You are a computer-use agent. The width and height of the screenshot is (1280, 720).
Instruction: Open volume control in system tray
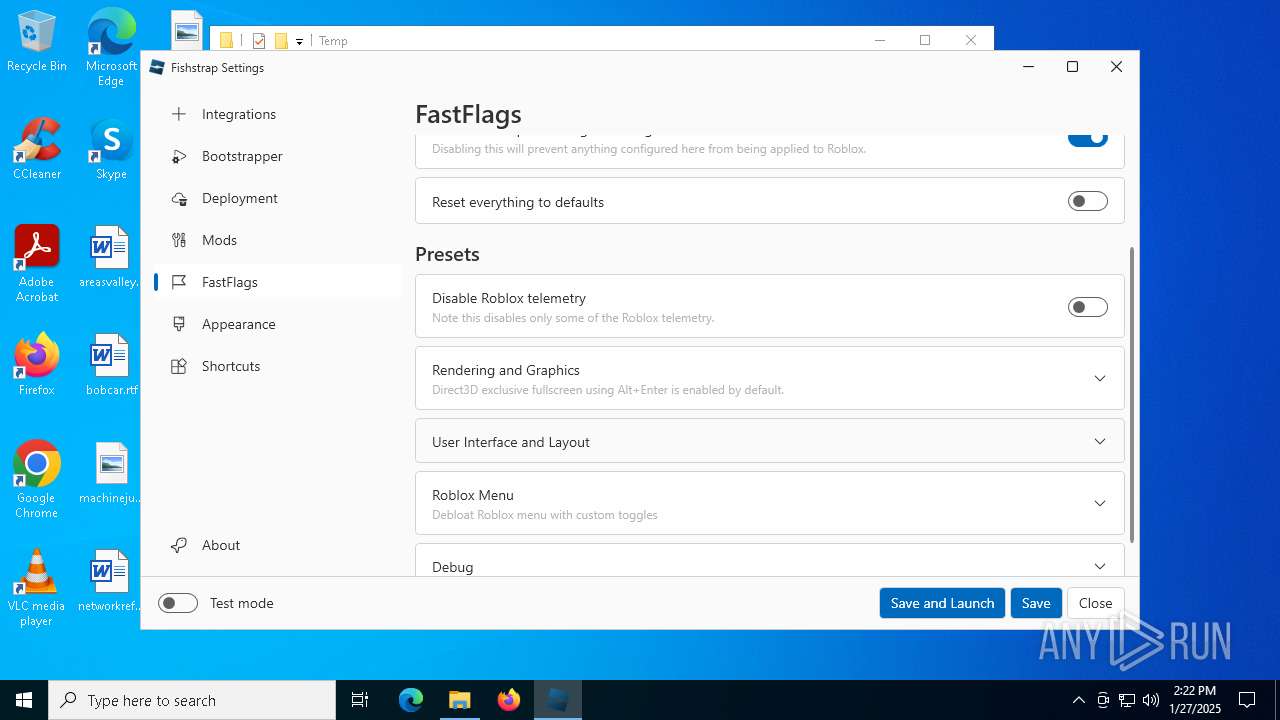(1151, 700)
